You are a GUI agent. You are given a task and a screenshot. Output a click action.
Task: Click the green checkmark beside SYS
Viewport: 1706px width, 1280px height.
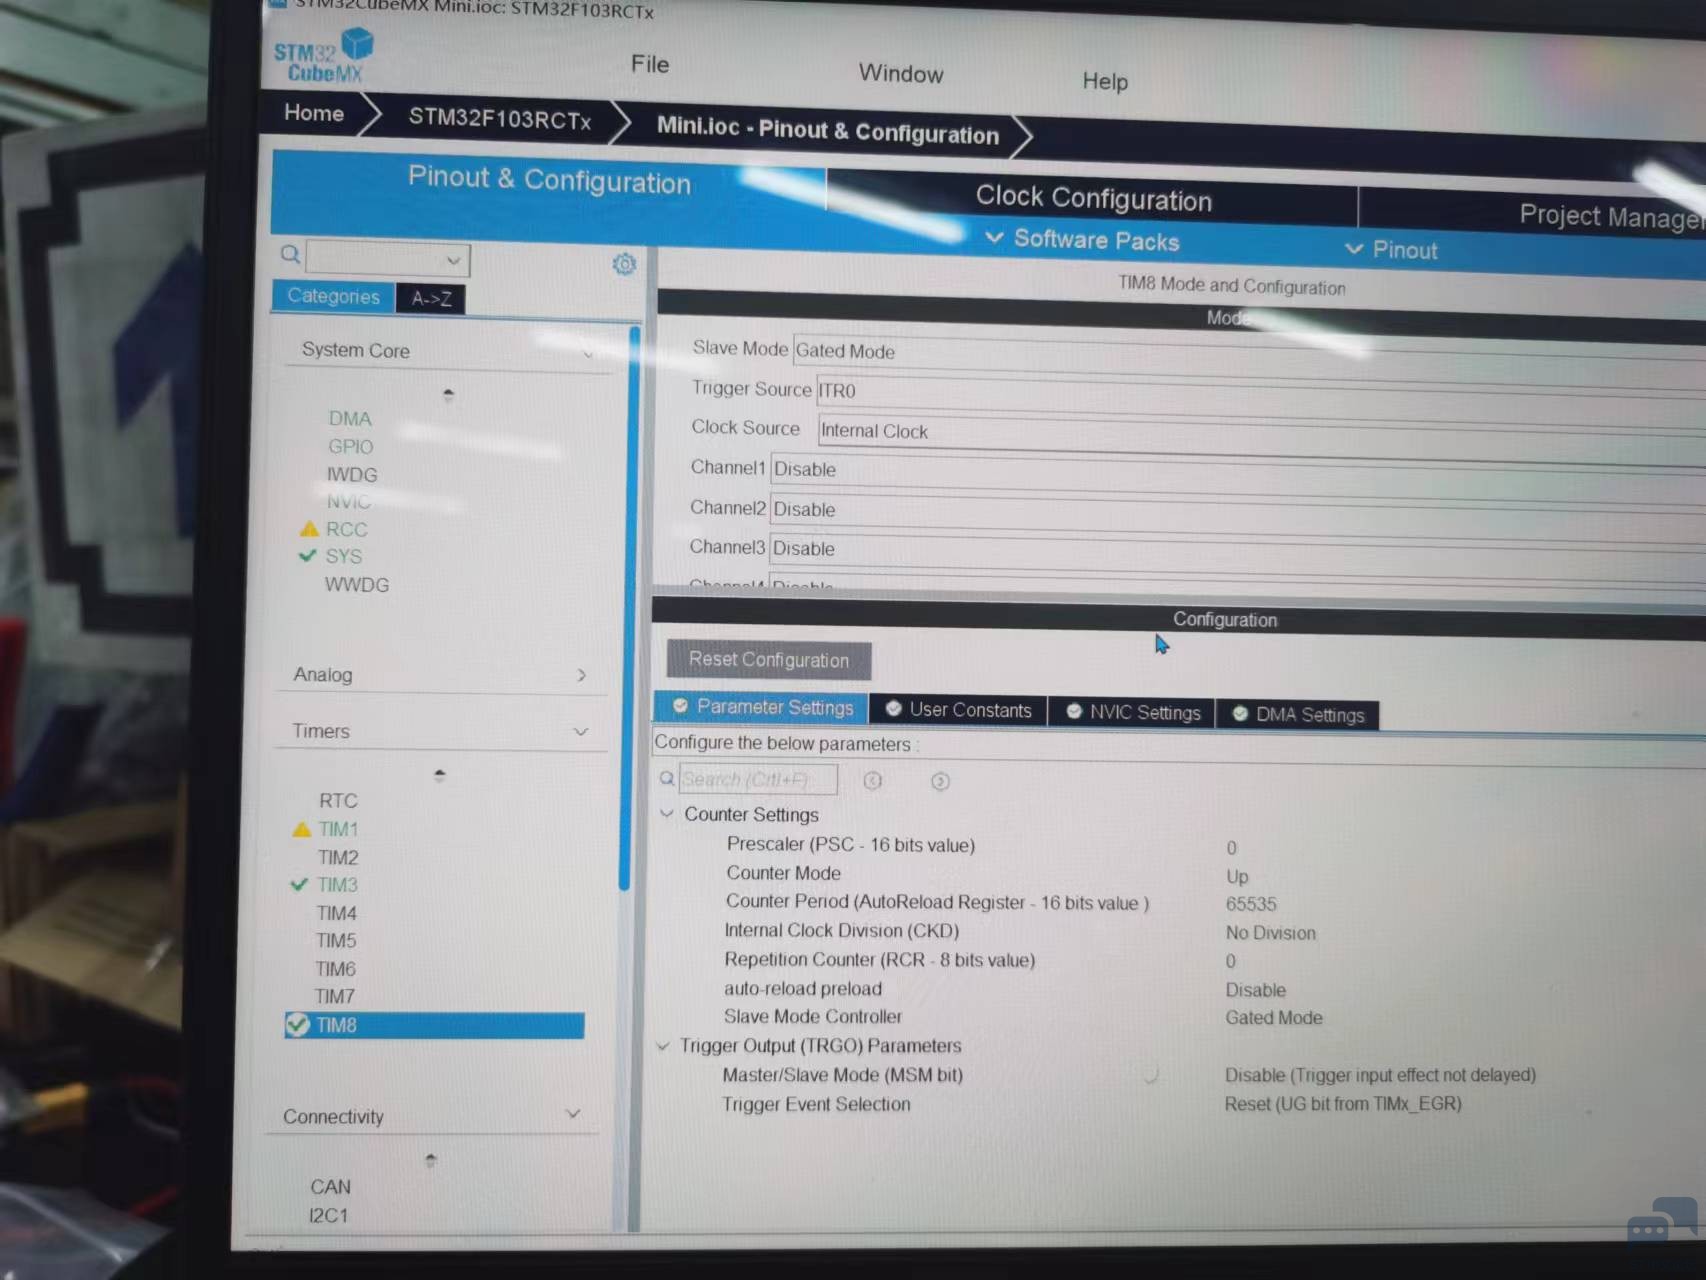tap(308, 556)
